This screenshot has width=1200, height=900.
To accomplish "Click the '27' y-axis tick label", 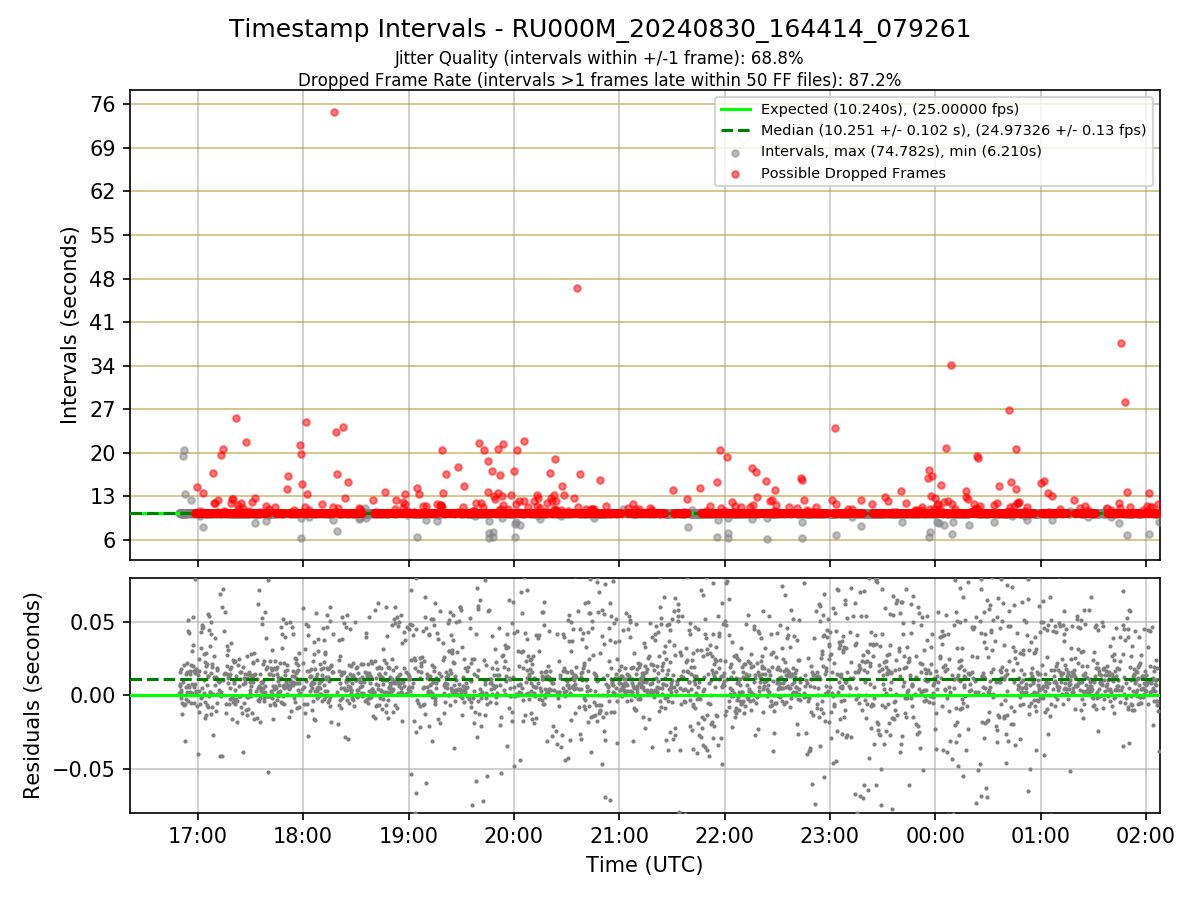I will coord(104,409).
